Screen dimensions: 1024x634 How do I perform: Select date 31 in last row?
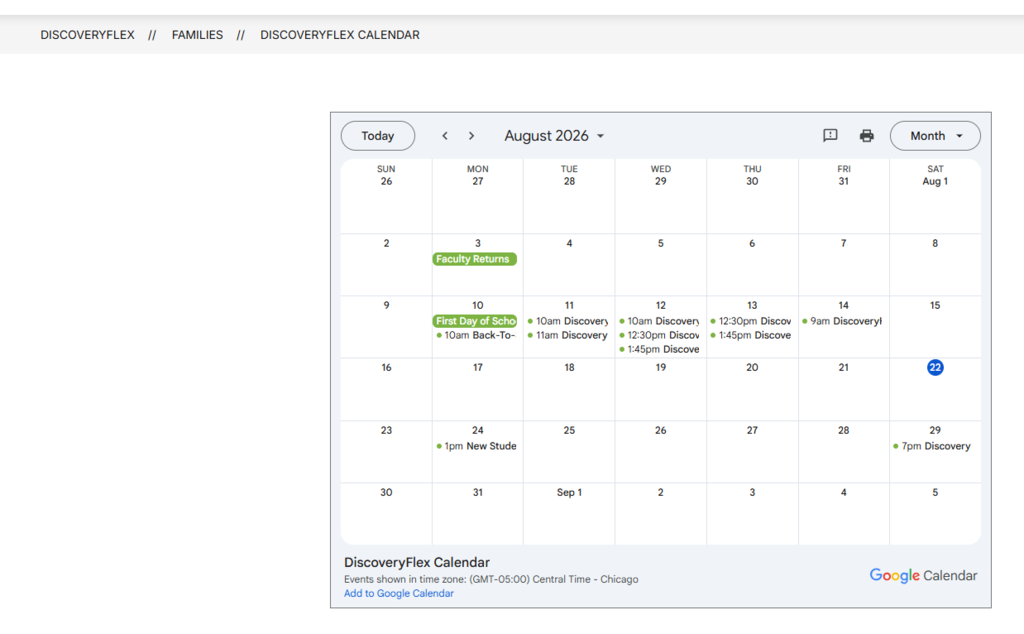pos(478,492)
